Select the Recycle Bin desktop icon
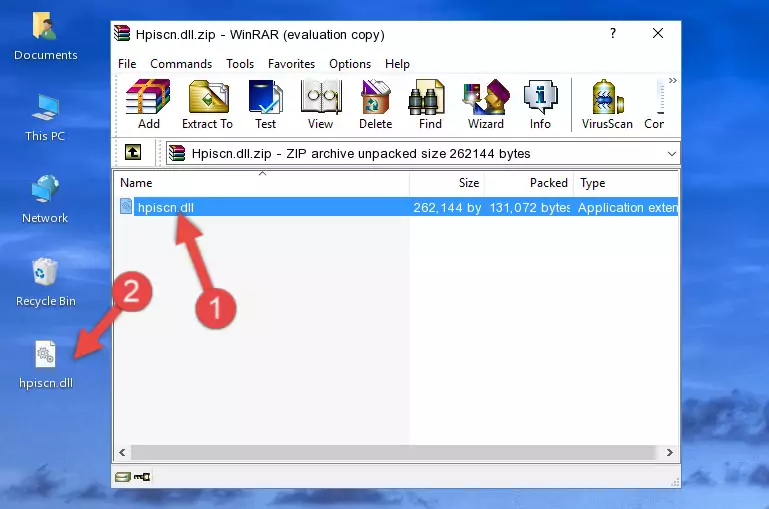 [46, 282]
